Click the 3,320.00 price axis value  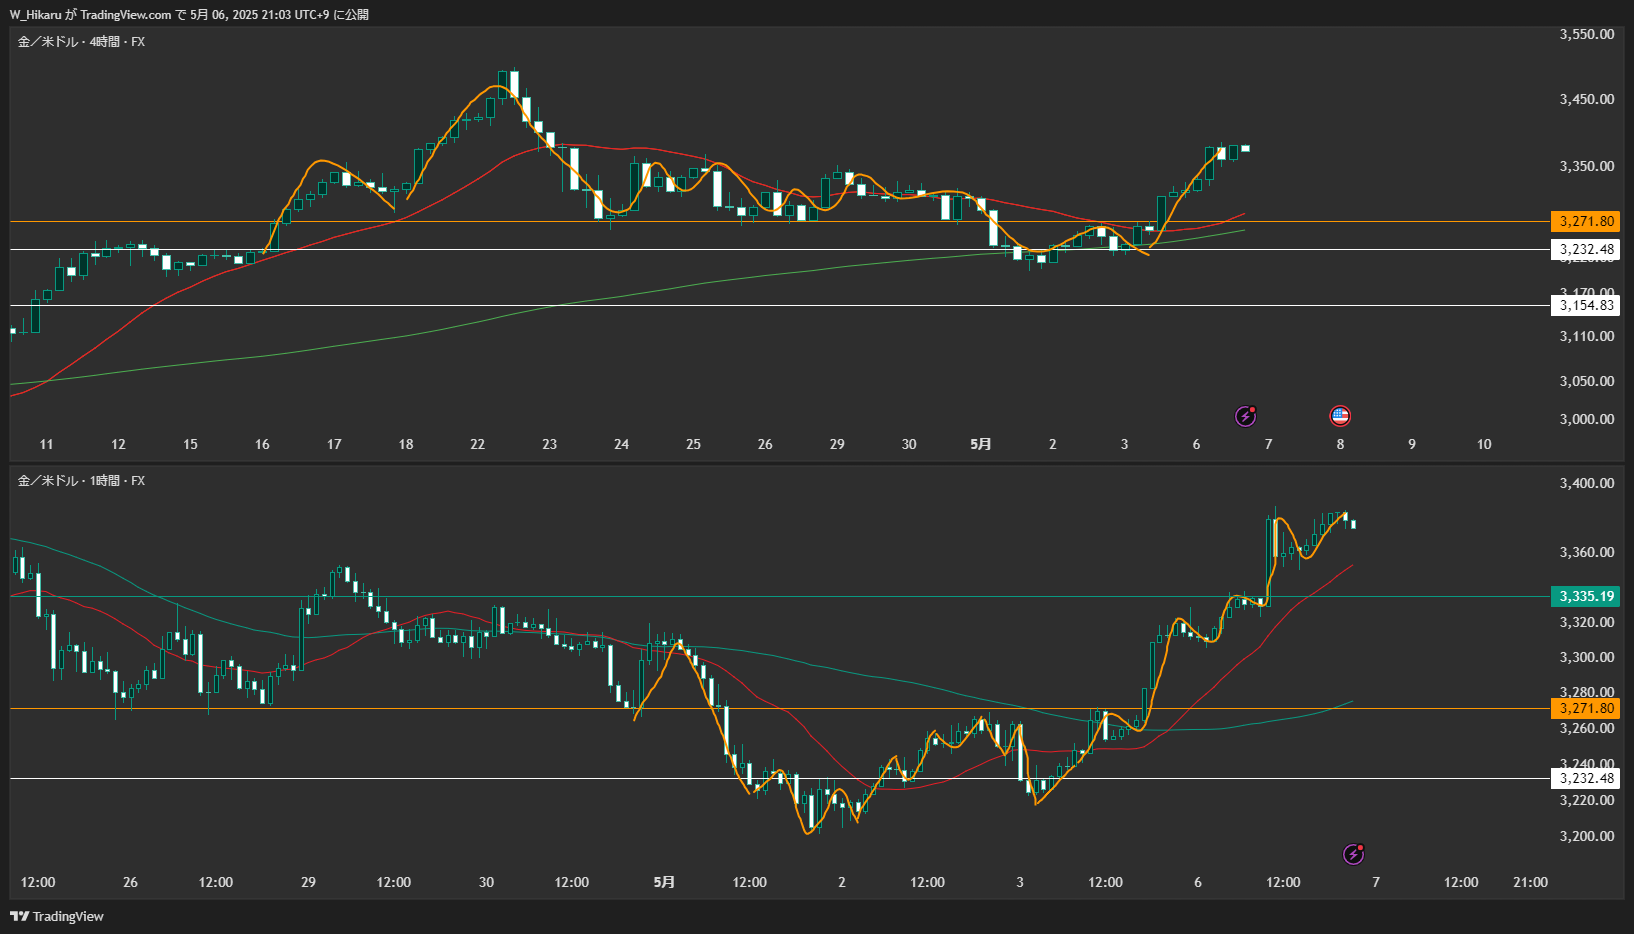[1587, 622]
